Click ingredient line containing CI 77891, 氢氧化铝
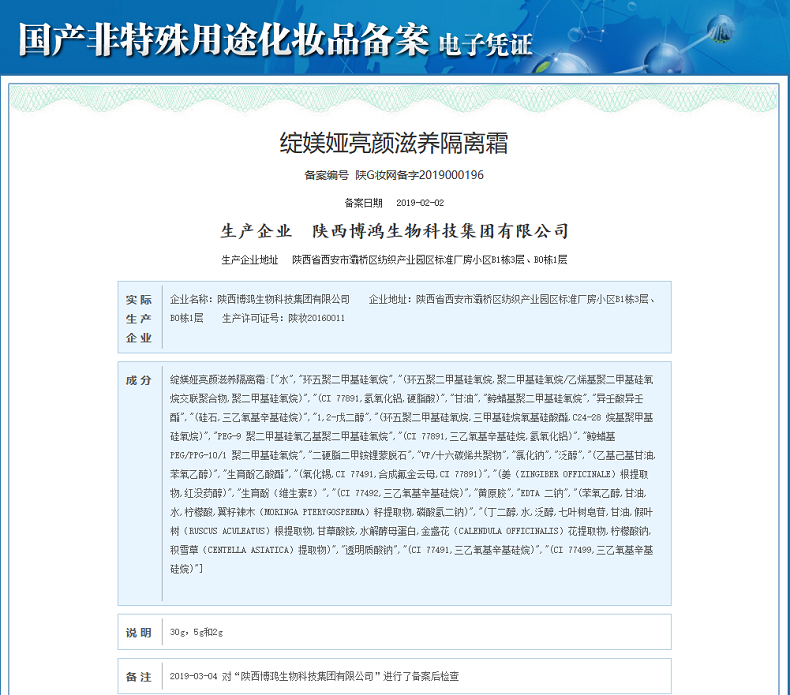This screenshot has width=790, height=695. 407,399
